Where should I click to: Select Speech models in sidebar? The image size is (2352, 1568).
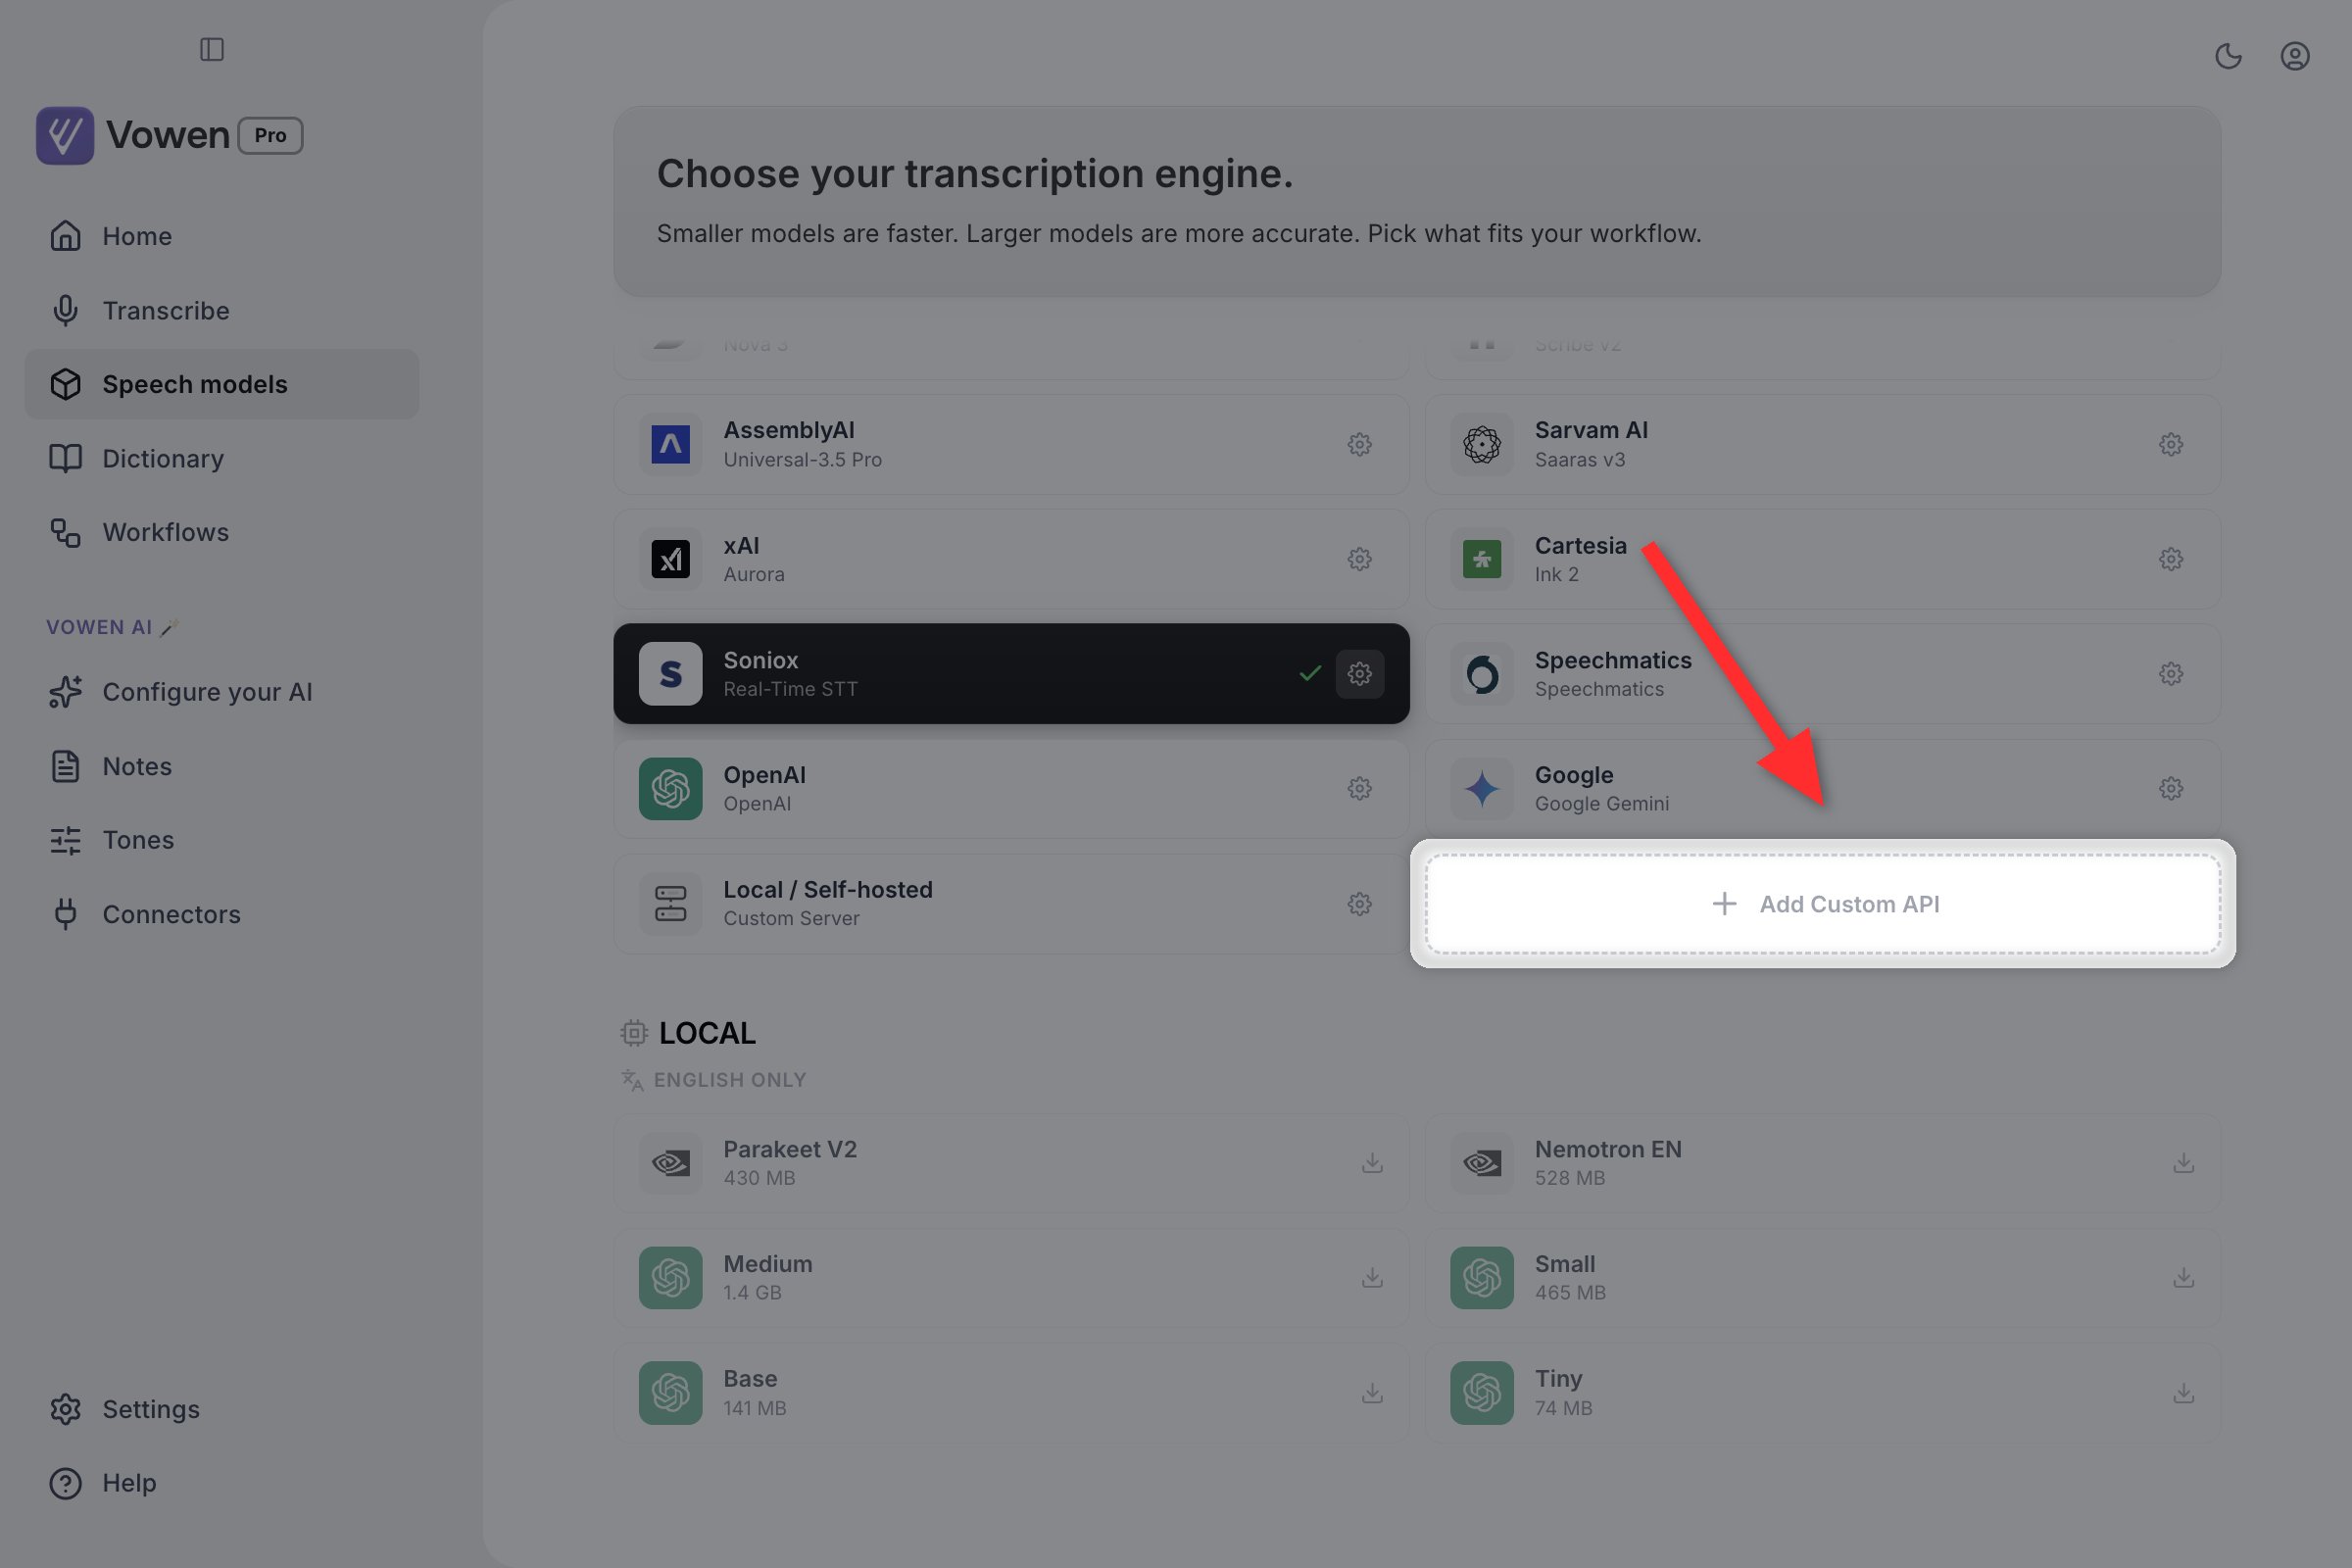click(x=221, y=384)
